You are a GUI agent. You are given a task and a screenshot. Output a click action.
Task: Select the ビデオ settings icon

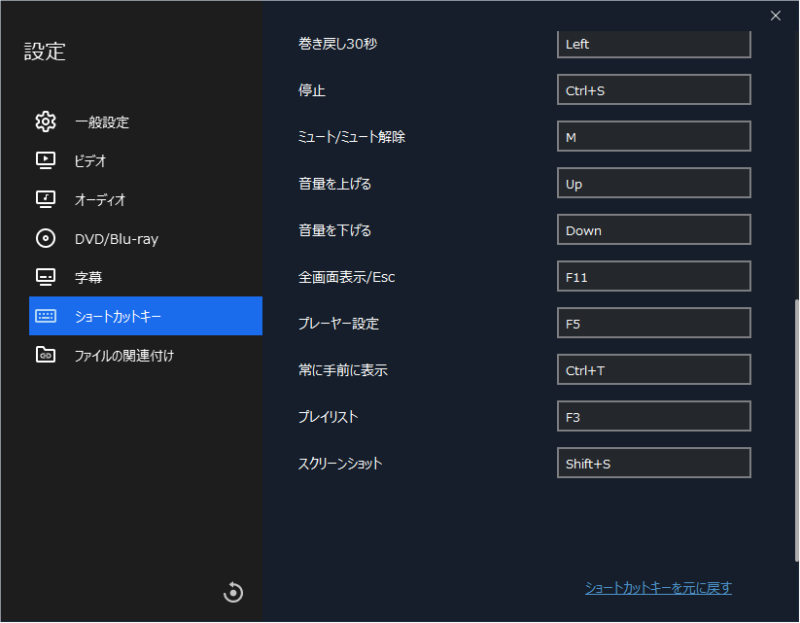coord(45,160)
